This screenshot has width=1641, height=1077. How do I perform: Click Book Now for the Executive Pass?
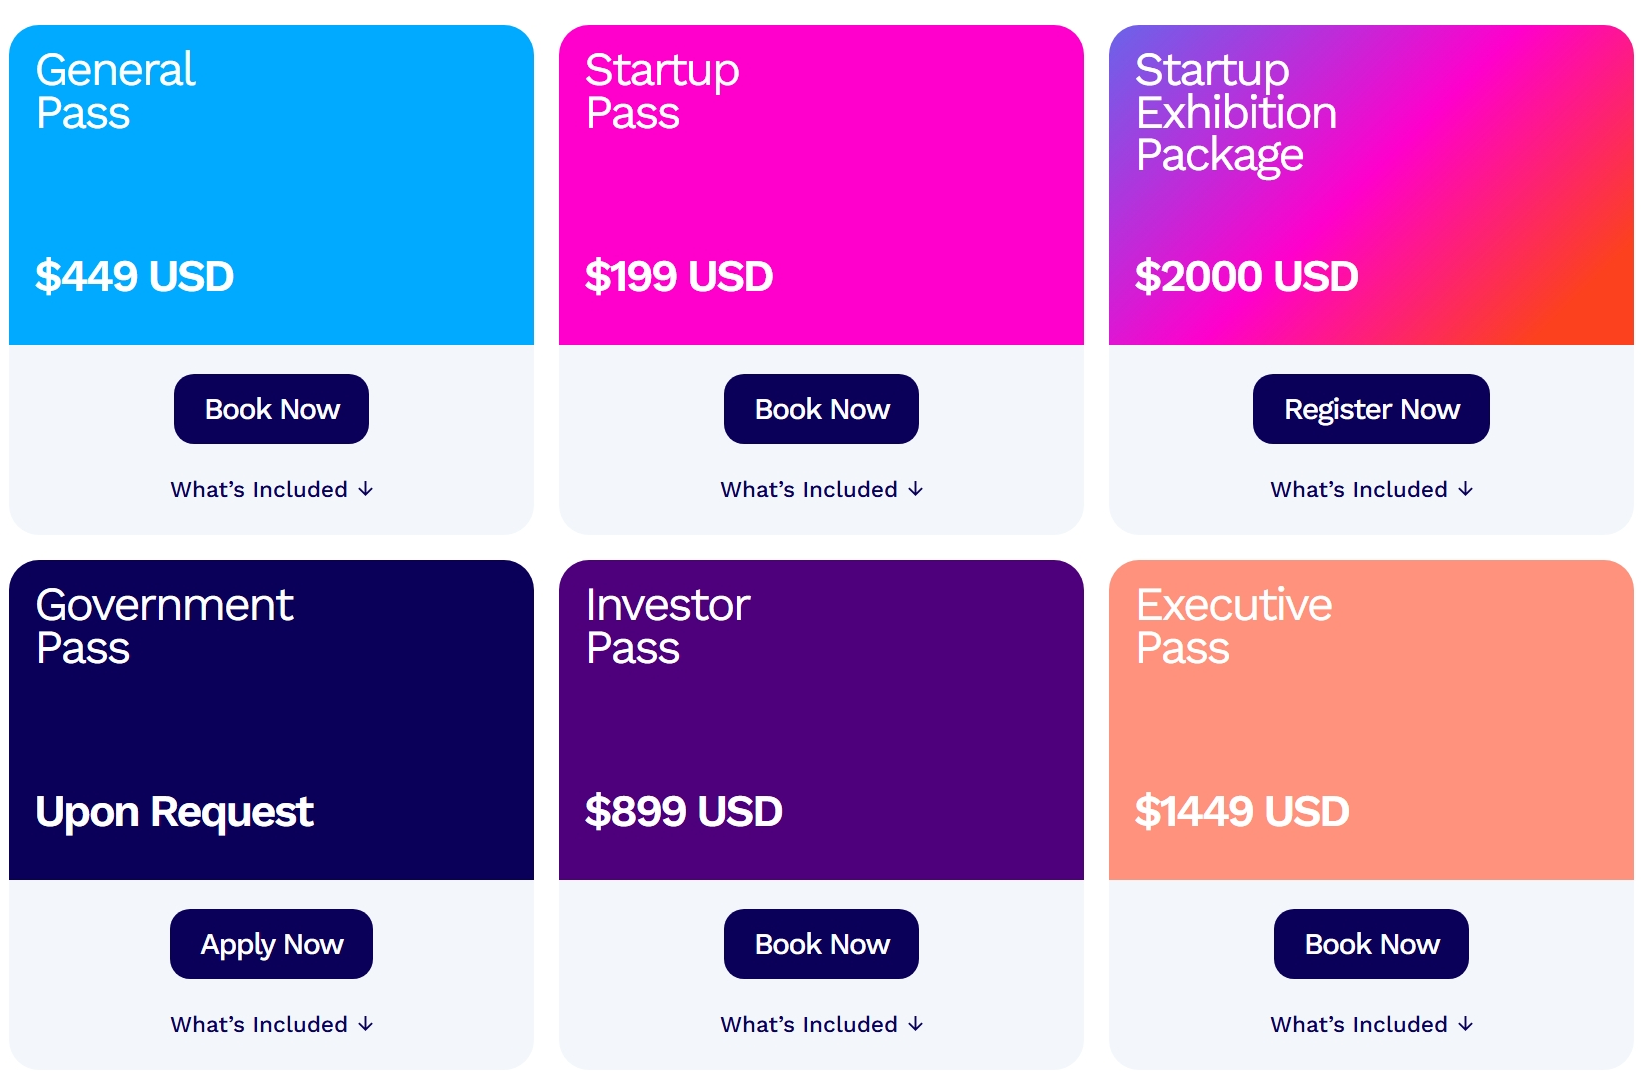click(1370, 943)
